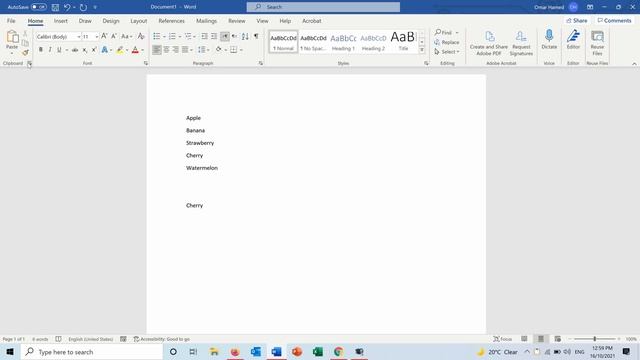640x360 pixels.
Task: Click the text highlight color button
Action: coord(120,50)
